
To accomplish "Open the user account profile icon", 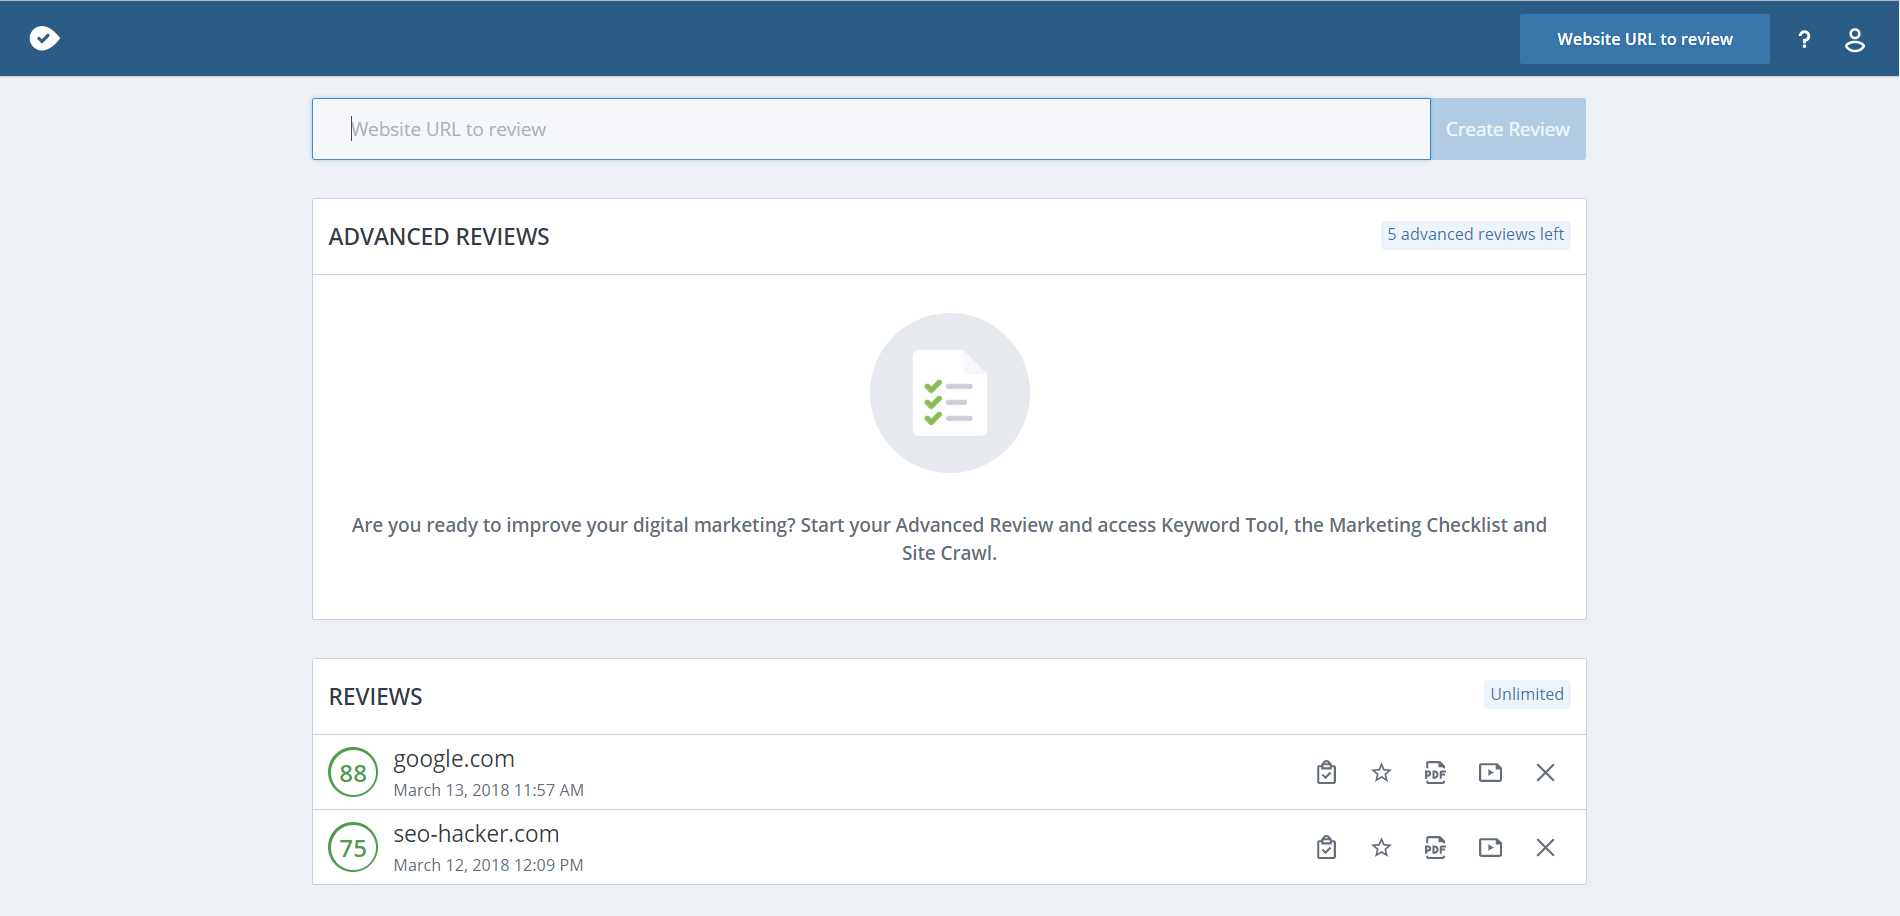I will click(1854, 39).
